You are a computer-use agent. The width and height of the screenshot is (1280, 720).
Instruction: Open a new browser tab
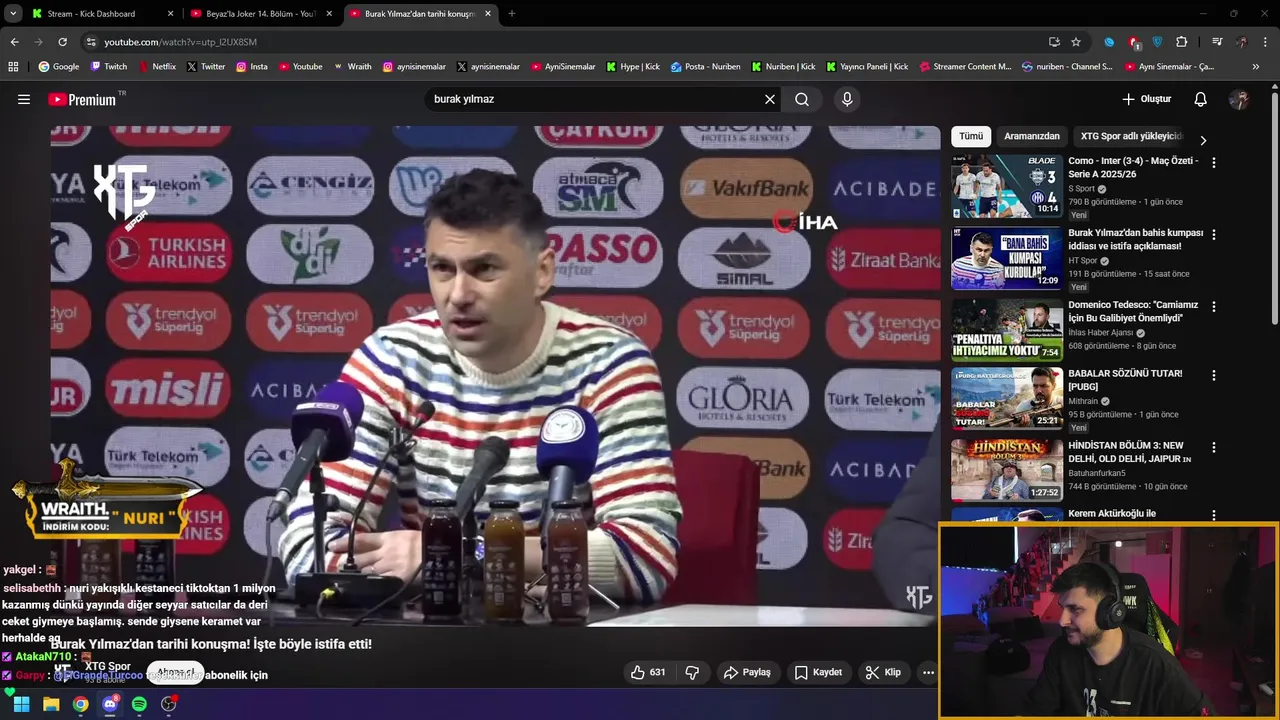point(512,14)
